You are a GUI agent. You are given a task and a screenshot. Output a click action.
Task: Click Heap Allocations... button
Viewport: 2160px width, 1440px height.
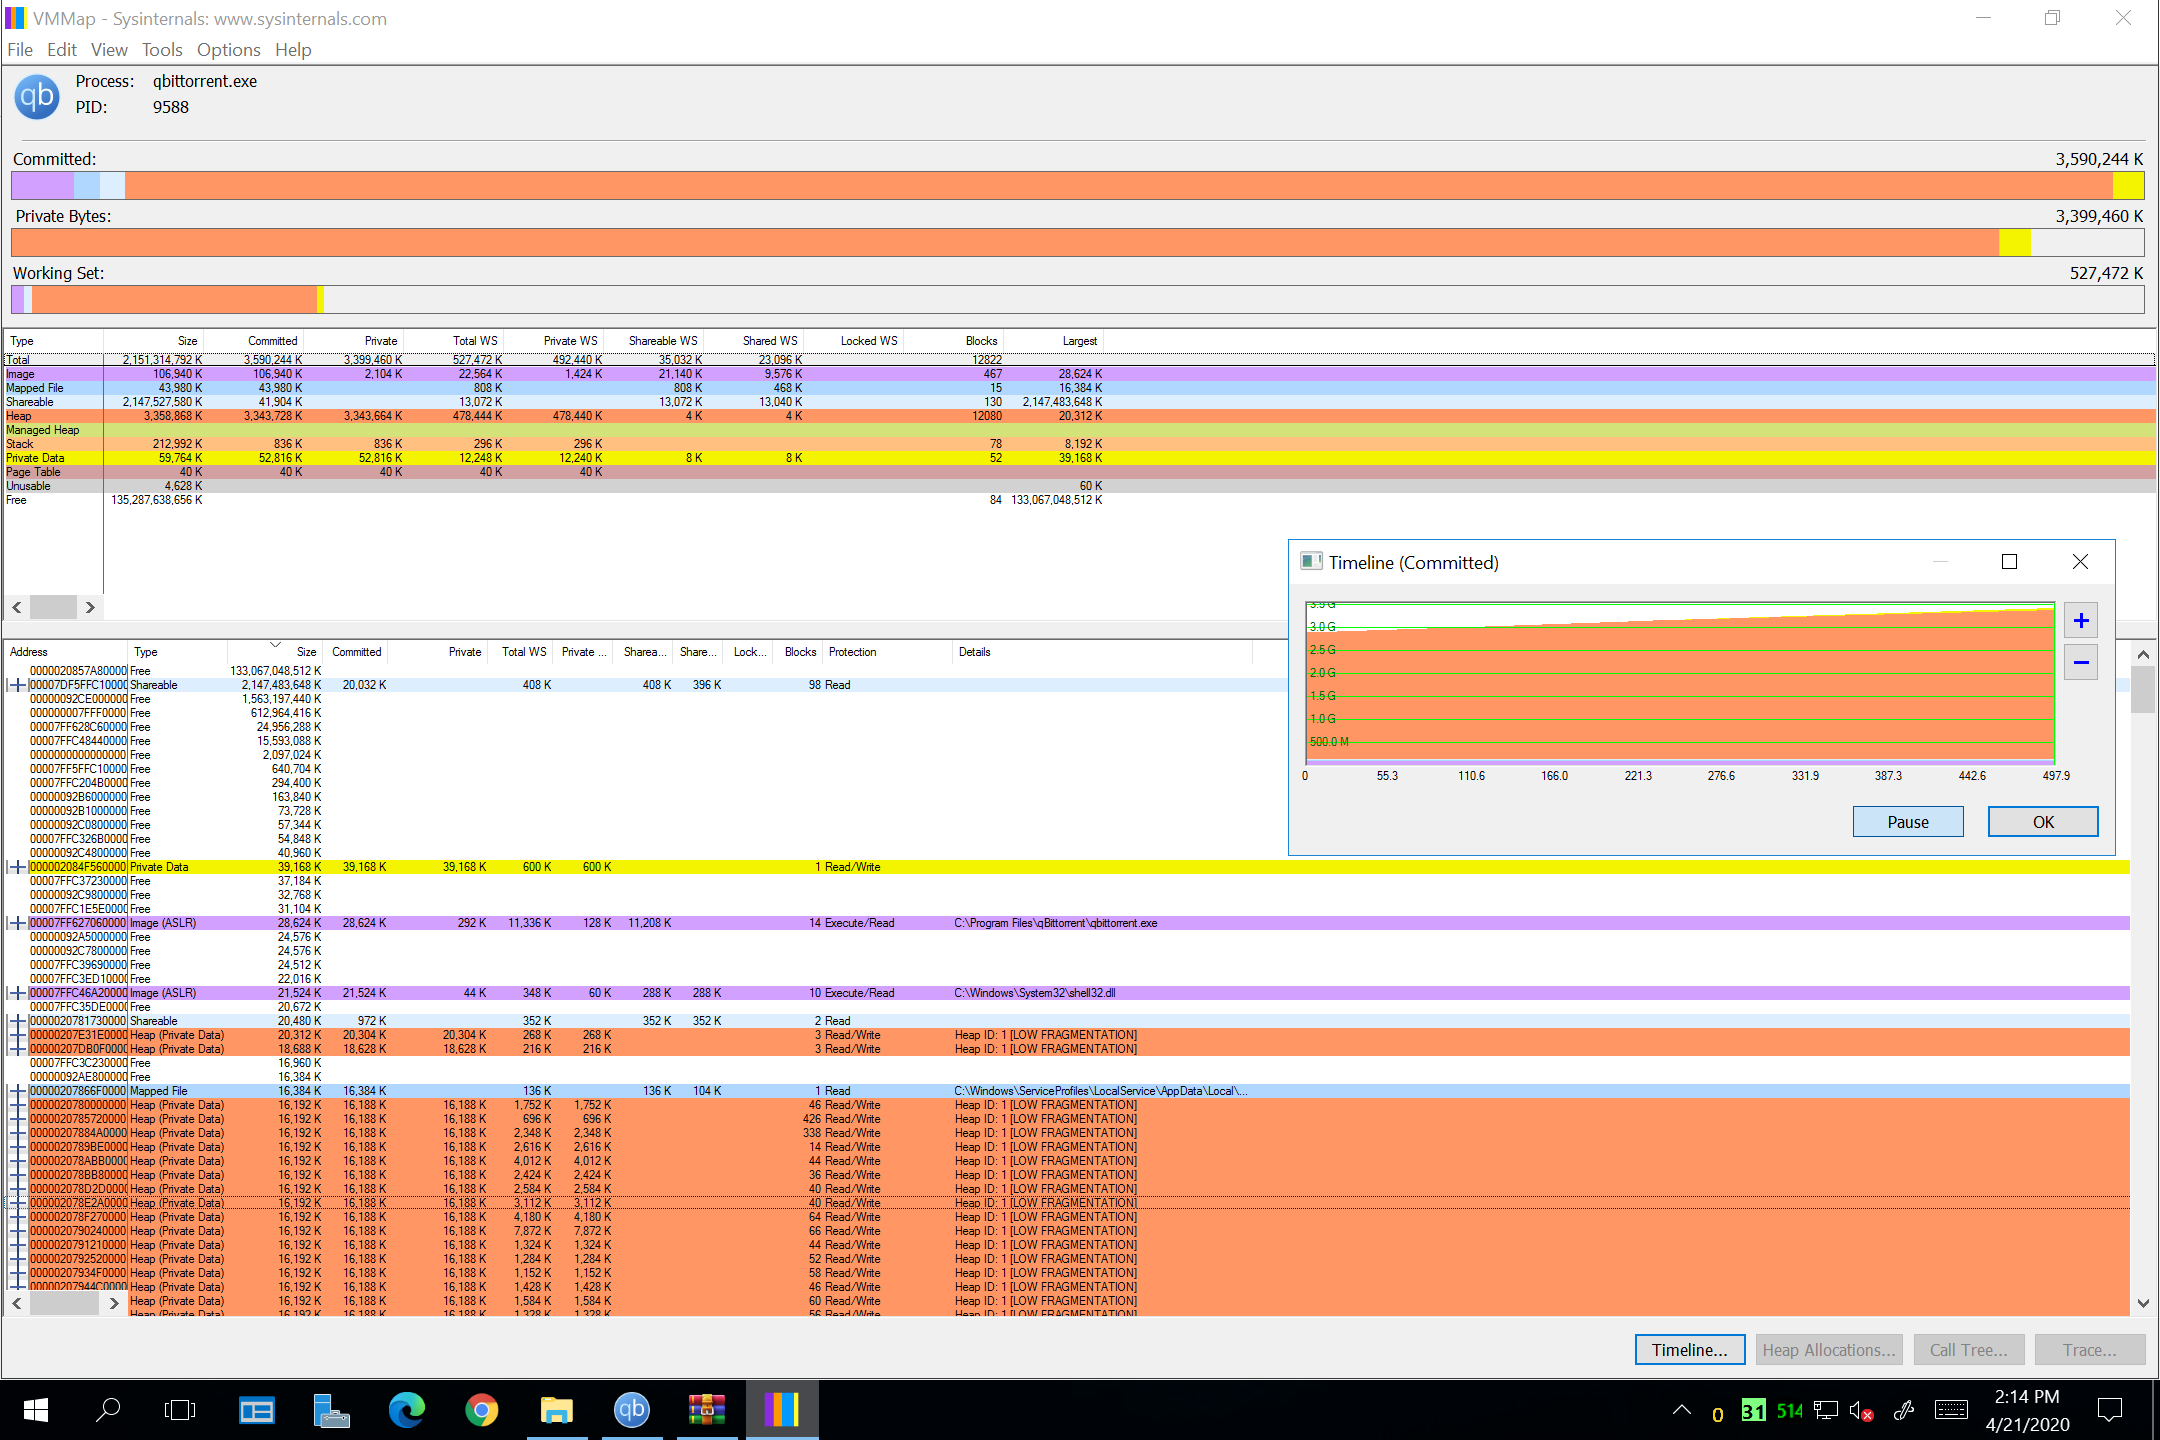click(1829, 1350)
